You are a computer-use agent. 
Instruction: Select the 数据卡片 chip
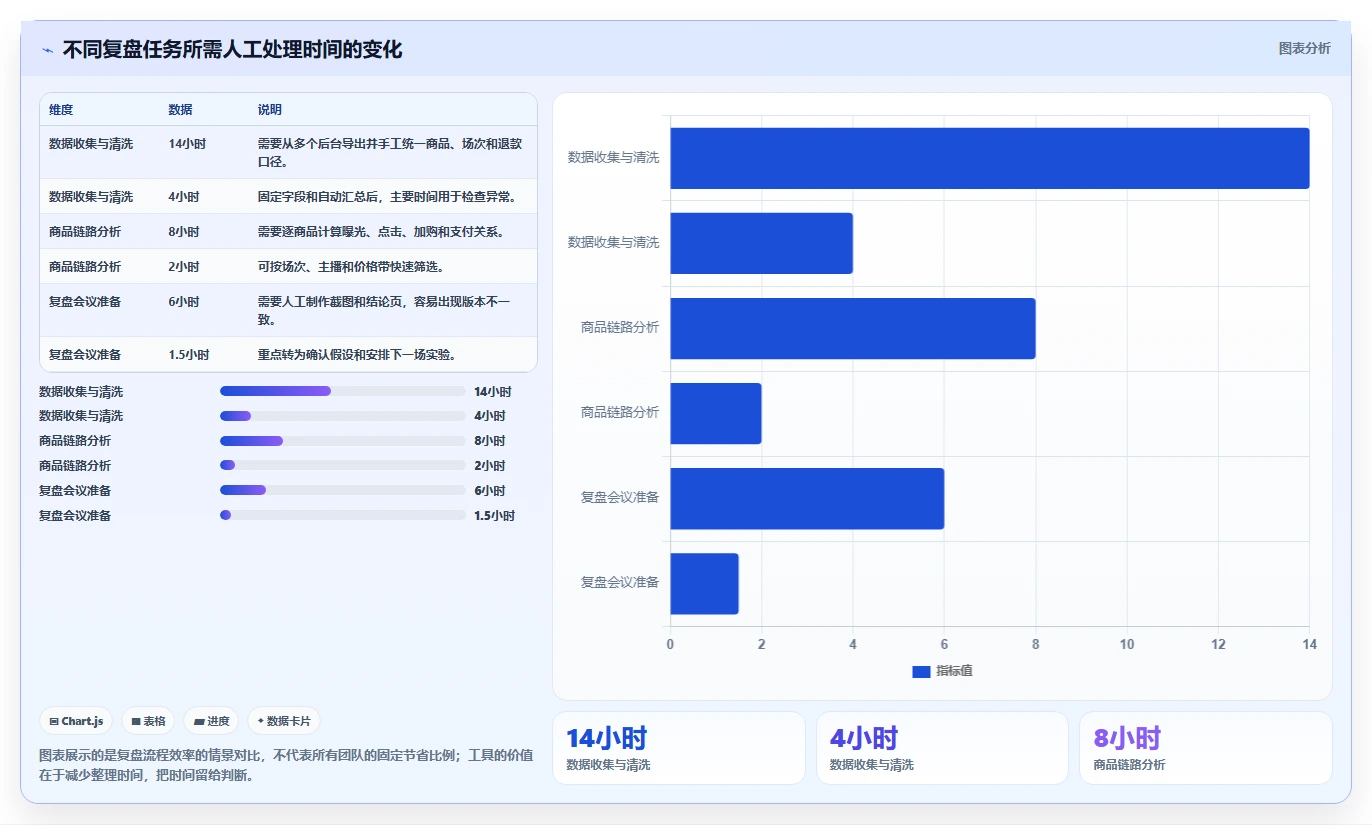click(x=284, y=721)
